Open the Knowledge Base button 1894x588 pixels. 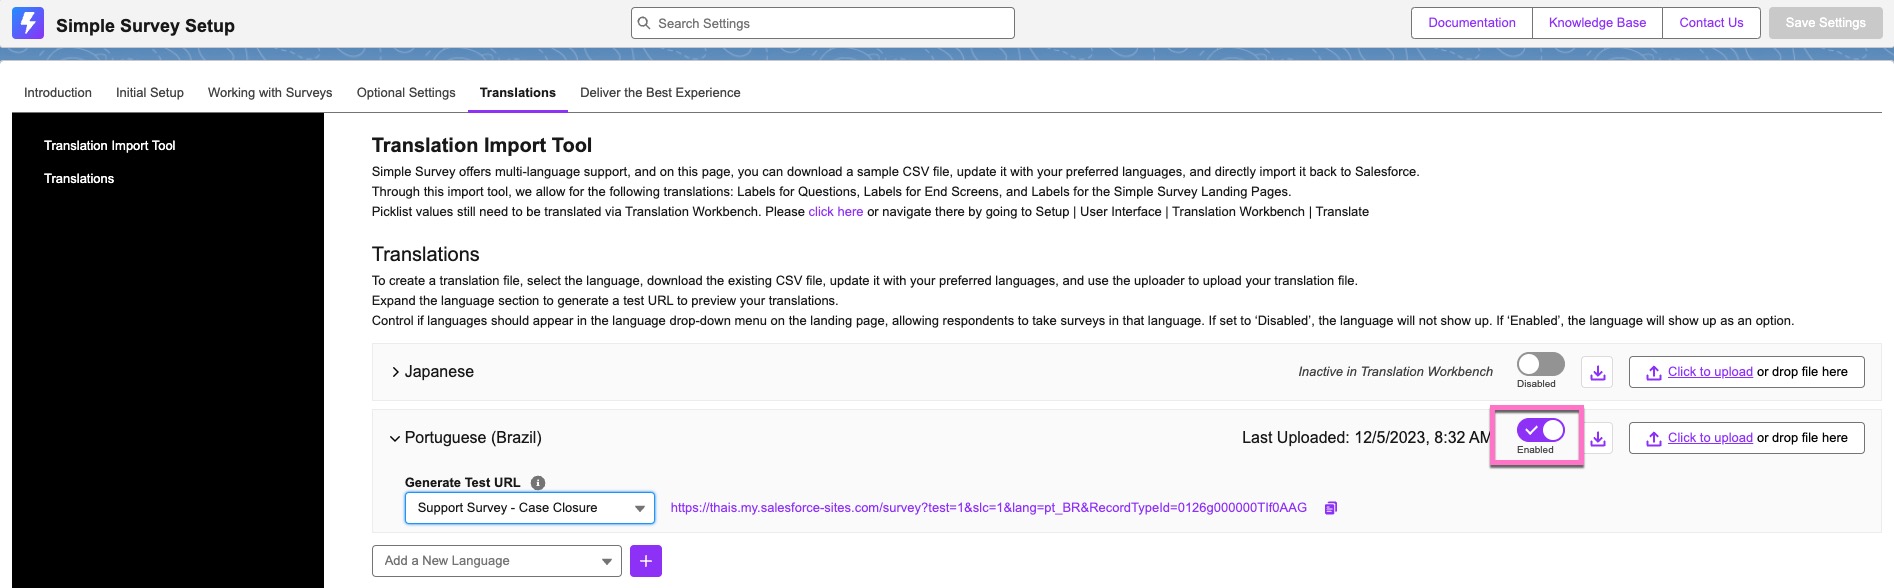click(1597, 23)
